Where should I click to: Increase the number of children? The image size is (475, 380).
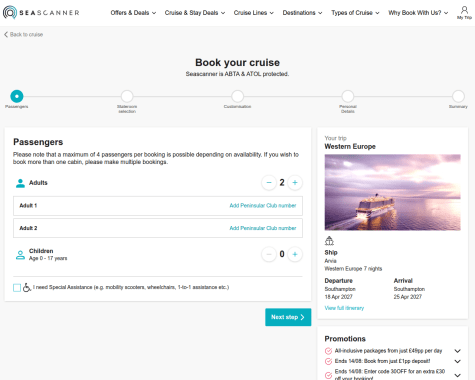pyautogui.click(x=295, y=254)
